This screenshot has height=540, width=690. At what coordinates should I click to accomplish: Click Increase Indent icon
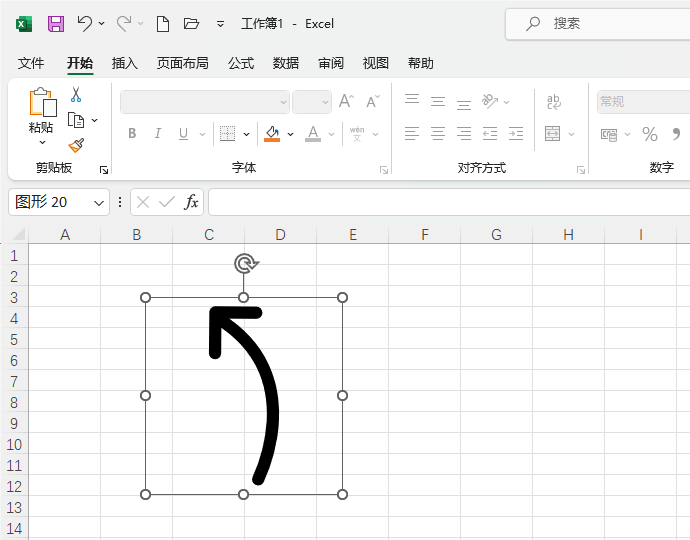click(516, 133)
